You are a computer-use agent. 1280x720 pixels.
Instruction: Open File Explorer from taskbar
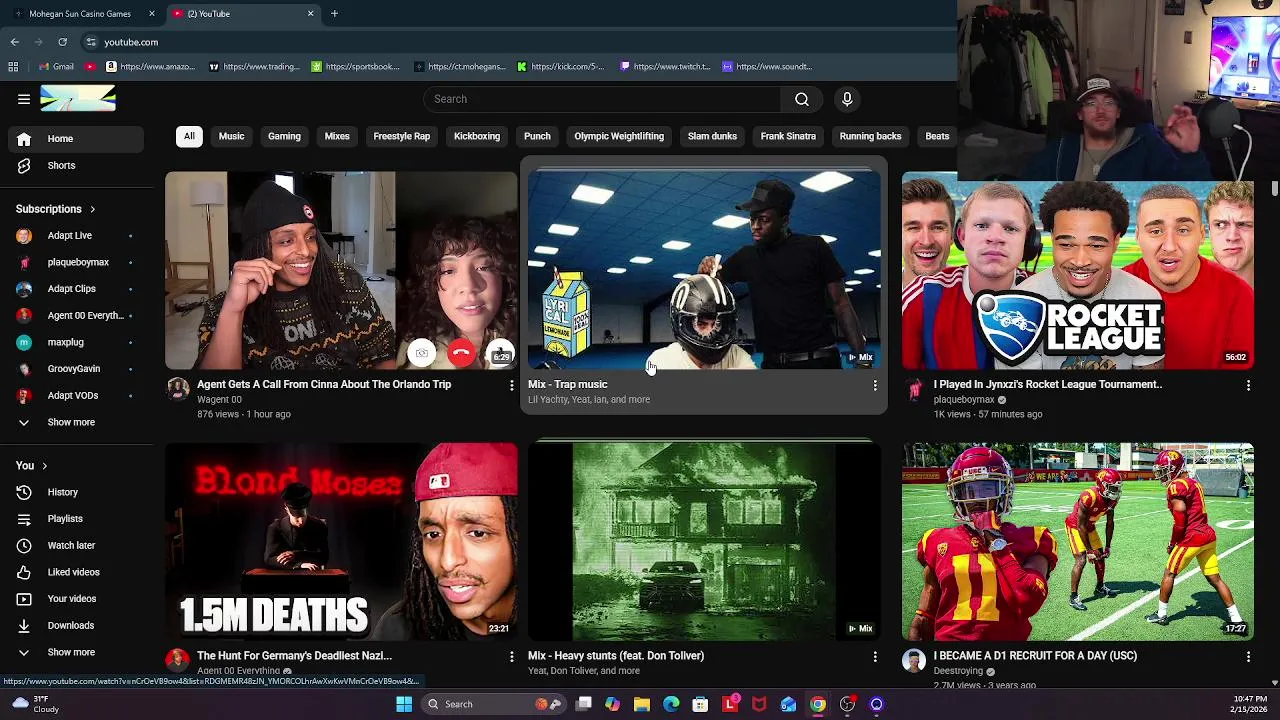tap(642, 704)
